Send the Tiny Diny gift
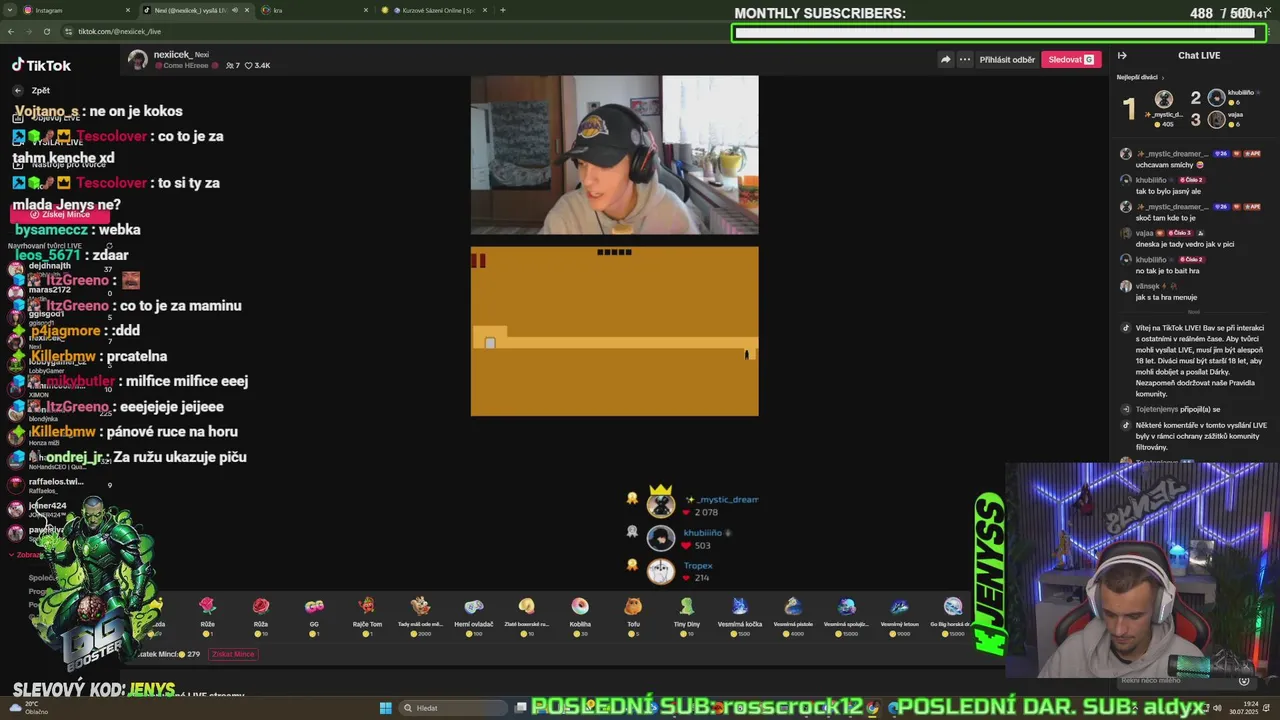The width and height of the screenshot is (1280, 720). (686, 617)
